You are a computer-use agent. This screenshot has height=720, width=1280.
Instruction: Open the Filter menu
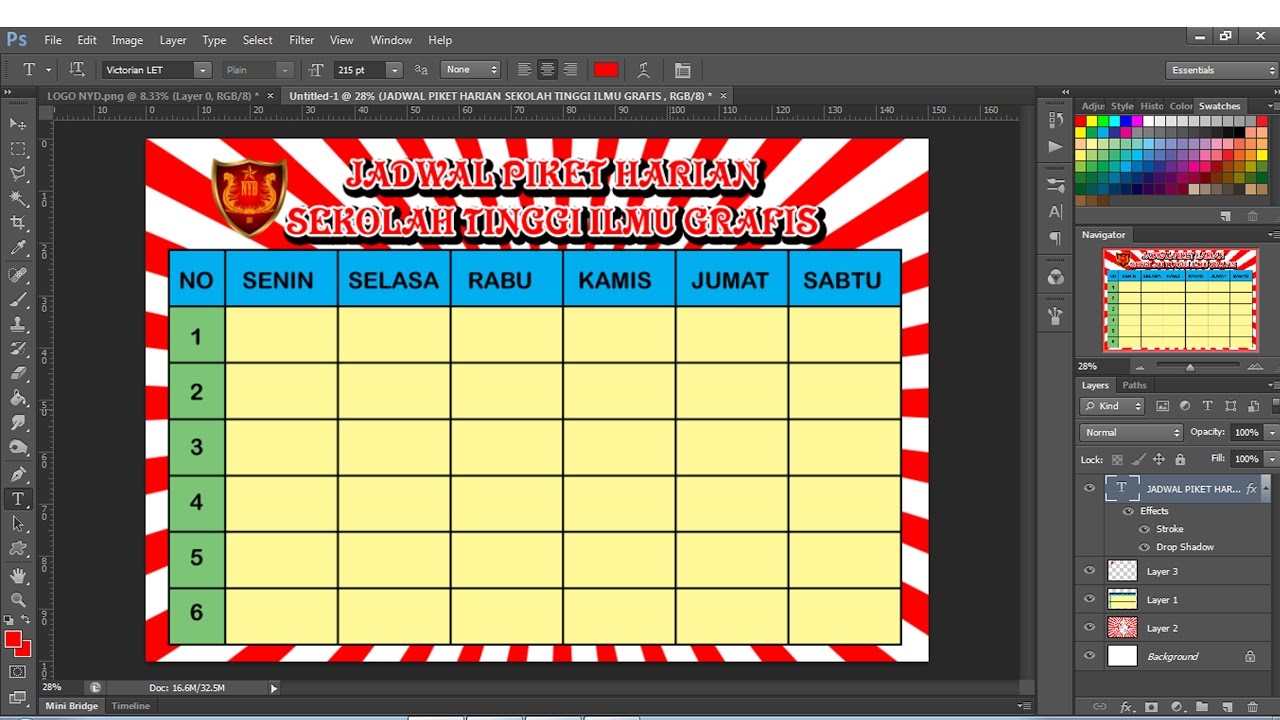302,40
